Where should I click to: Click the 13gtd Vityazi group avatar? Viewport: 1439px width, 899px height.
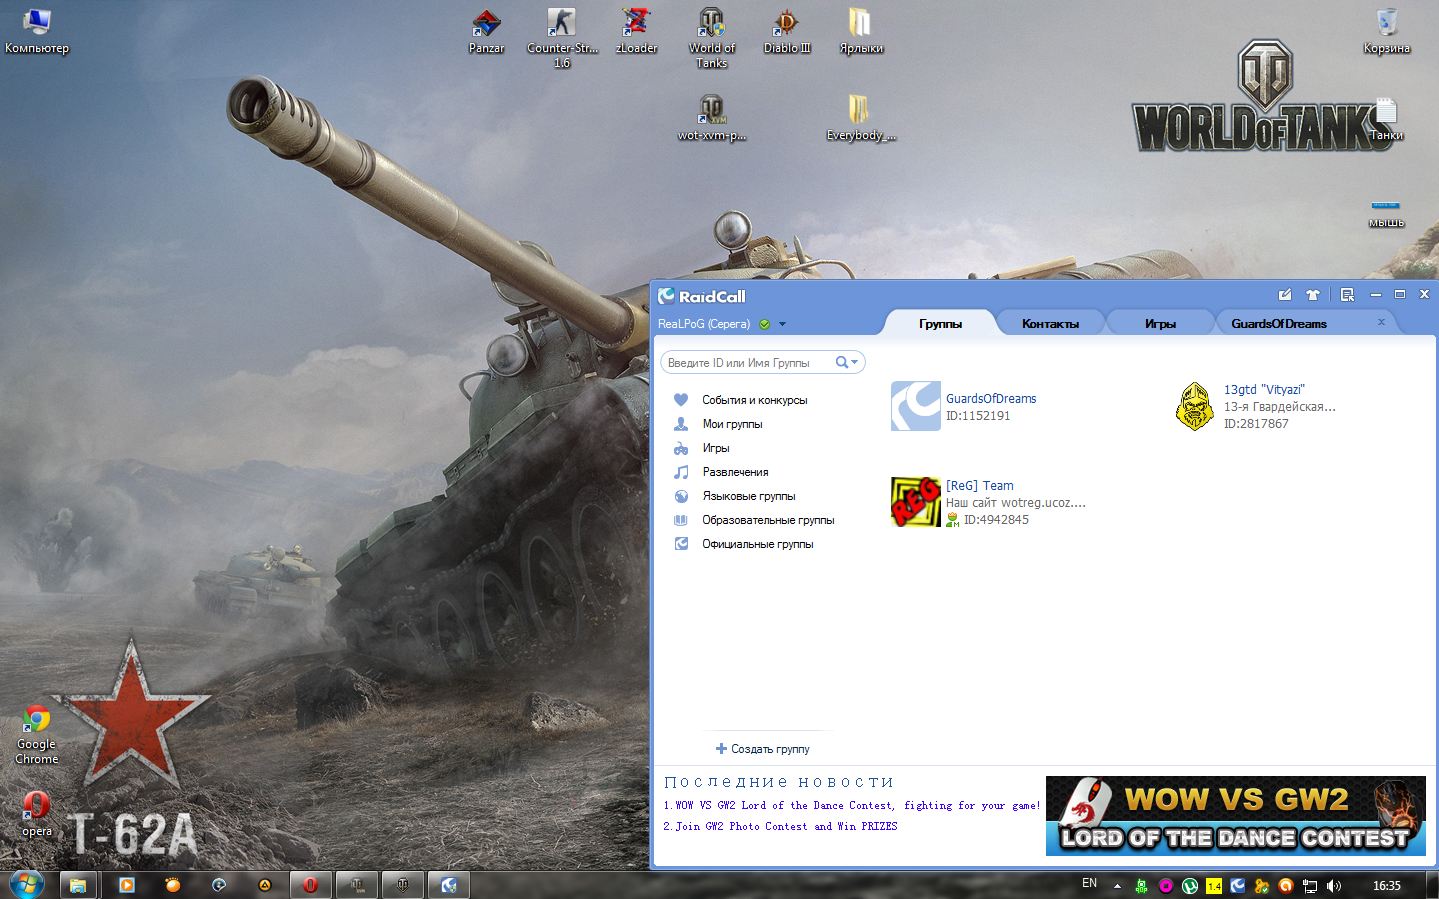coord(1194,406)
